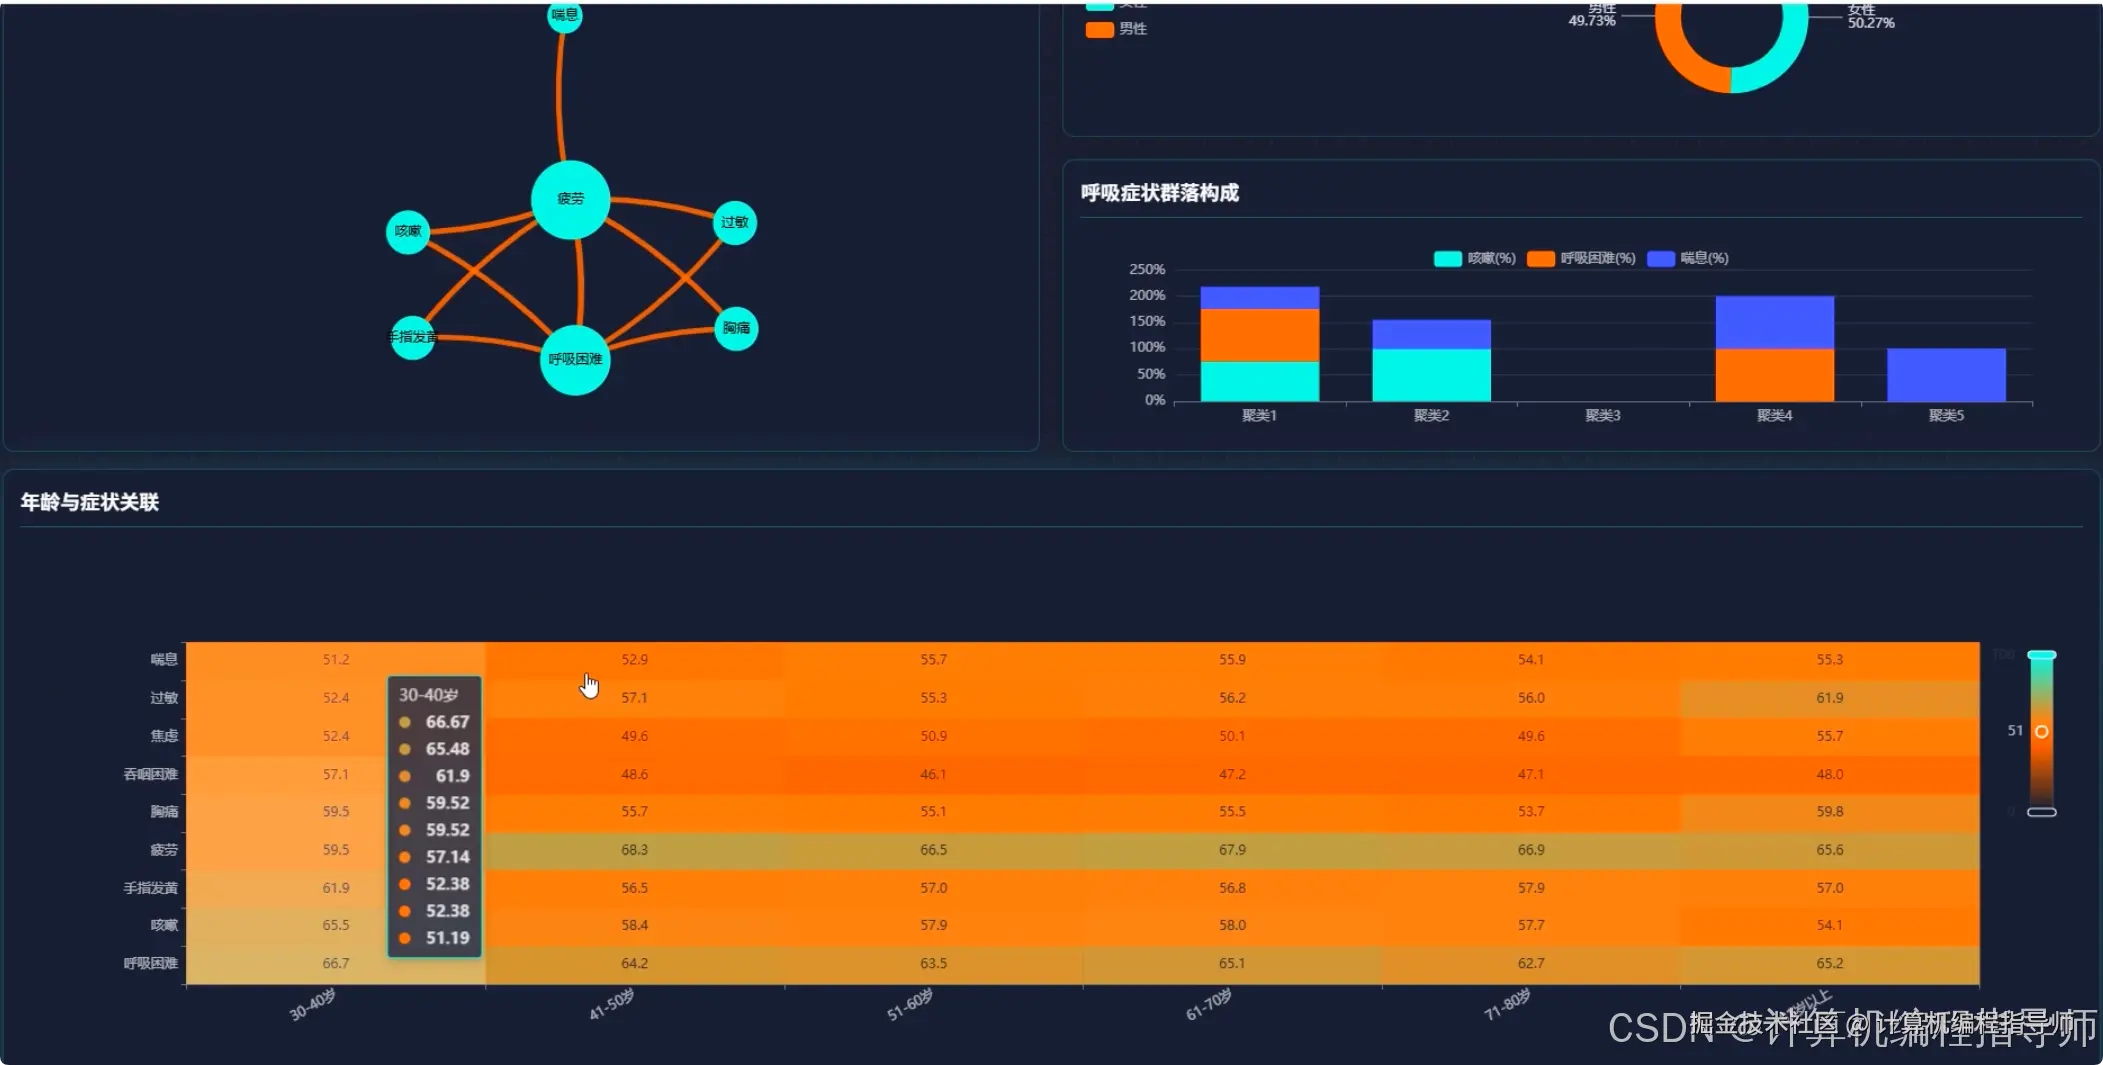Click heatmap cell 67.9 in 疲劳 row

click(x=1232, y=850)
